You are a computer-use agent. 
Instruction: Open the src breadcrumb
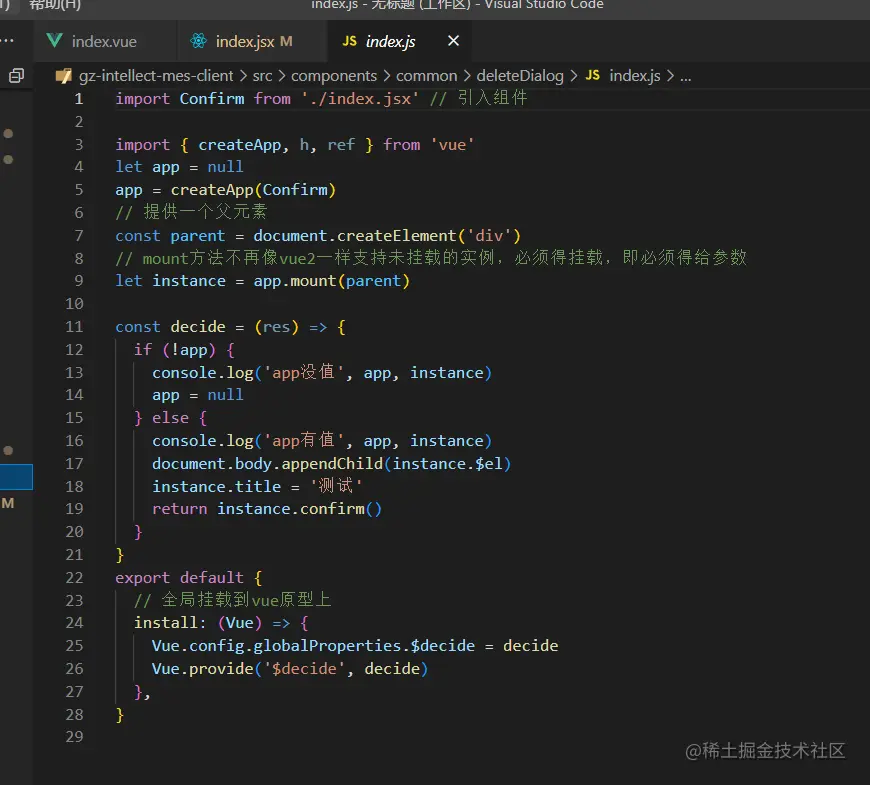pyautogui.click(x=262, y=75)
